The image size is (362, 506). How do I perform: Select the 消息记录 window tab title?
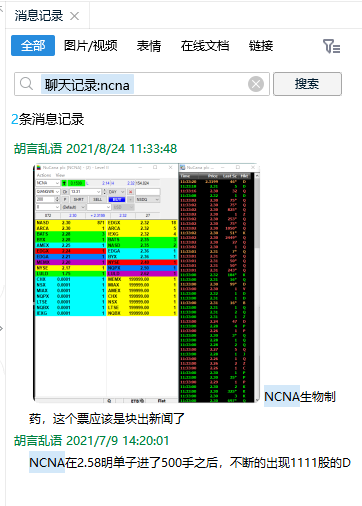point(39,16)
